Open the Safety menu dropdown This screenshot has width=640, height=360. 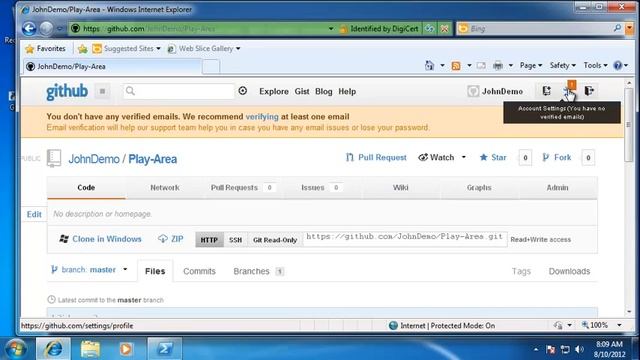(562, 65)
